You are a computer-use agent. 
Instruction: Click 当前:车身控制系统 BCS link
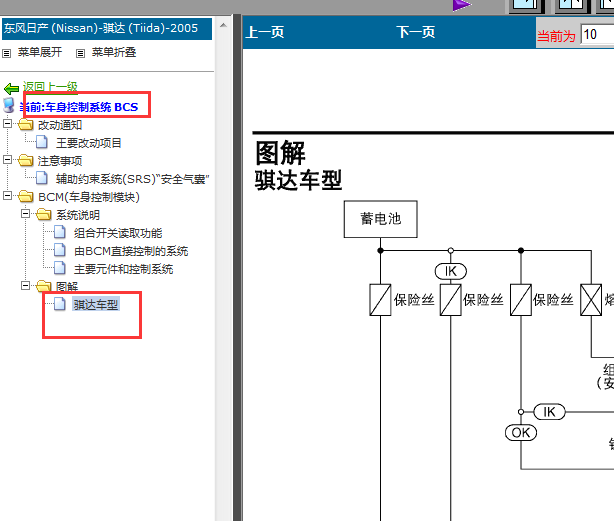79,107
